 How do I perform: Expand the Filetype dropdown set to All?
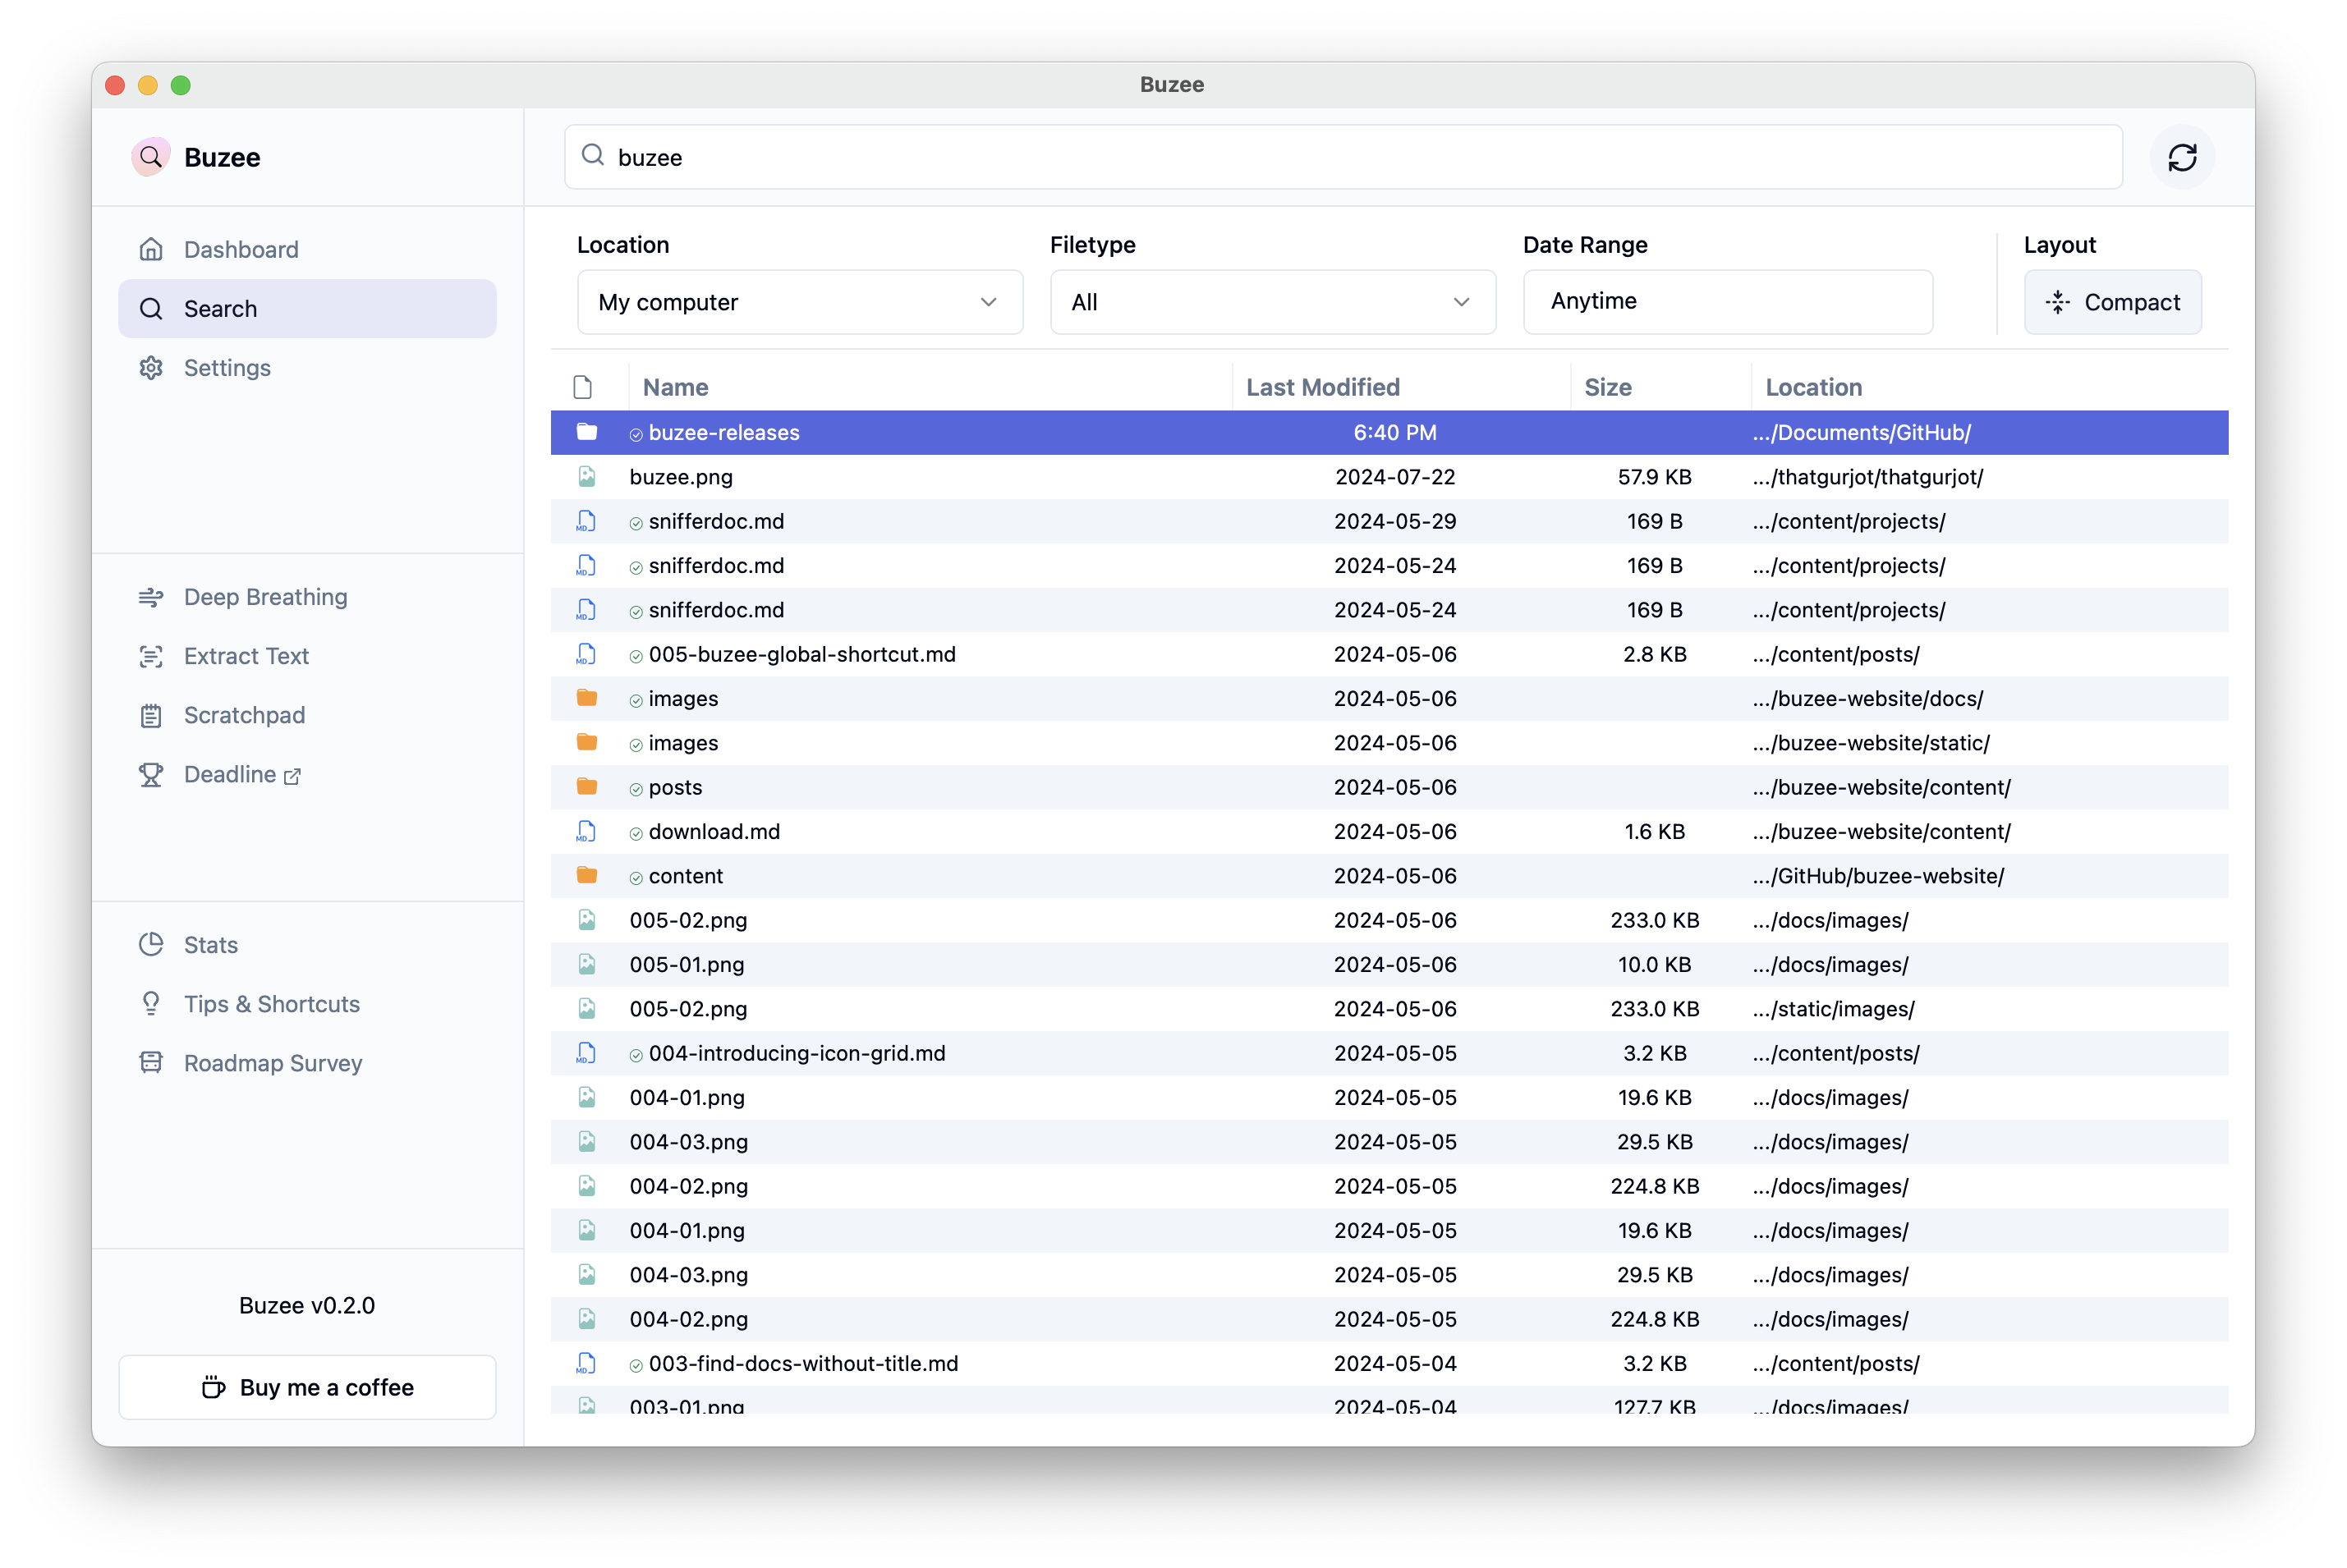(x=1272, y=302)
